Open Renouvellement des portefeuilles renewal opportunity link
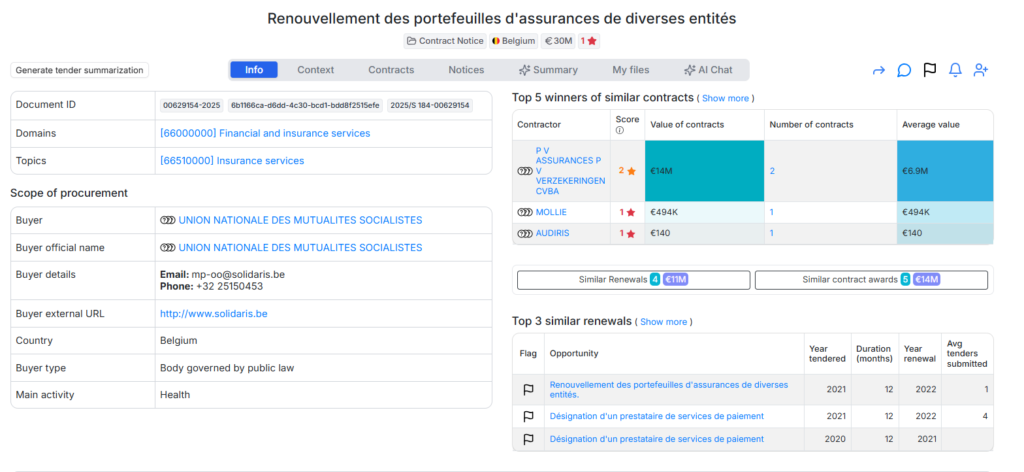This screenshot has width=1024, height=472. (669, 390)
